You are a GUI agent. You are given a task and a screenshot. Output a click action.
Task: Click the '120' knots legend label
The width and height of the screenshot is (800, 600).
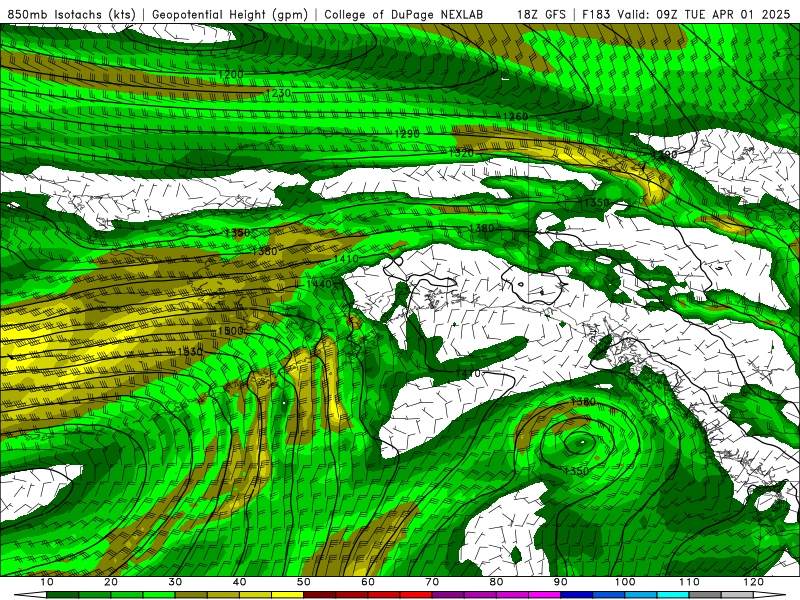click(753, 582)
